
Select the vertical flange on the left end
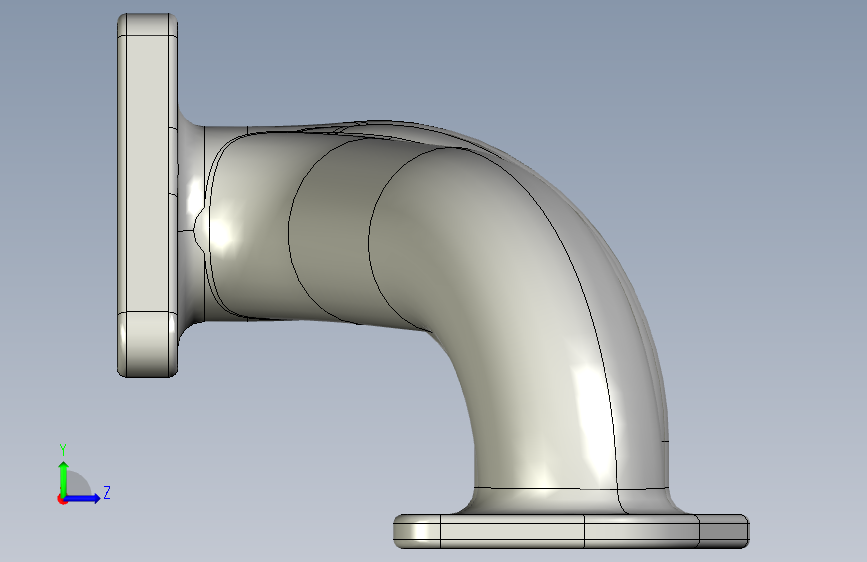pos(147,195)
